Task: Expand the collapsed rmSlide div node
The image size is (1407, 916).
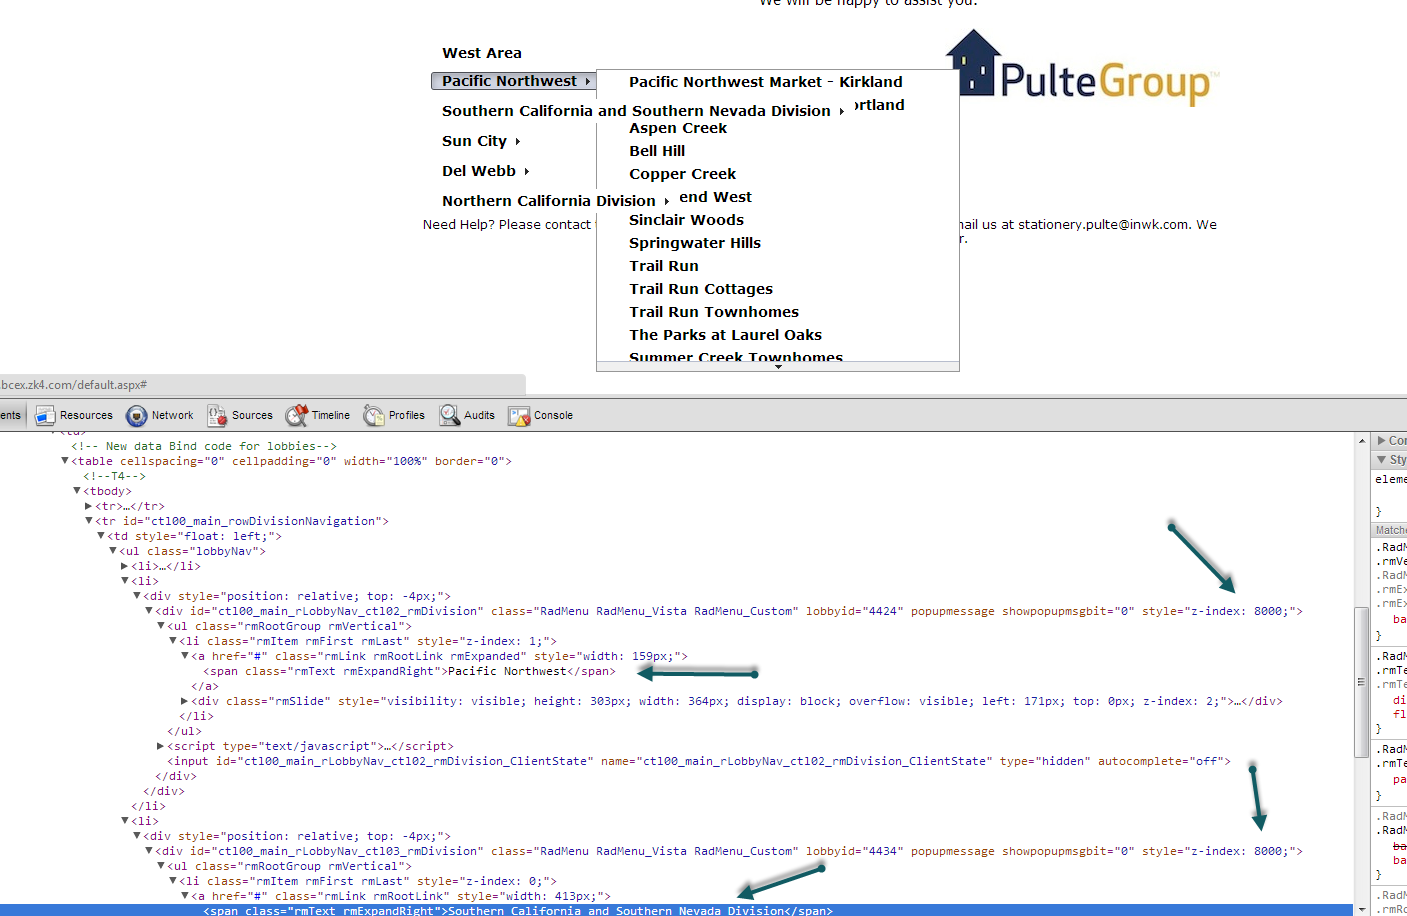Action: coord(185,701)
